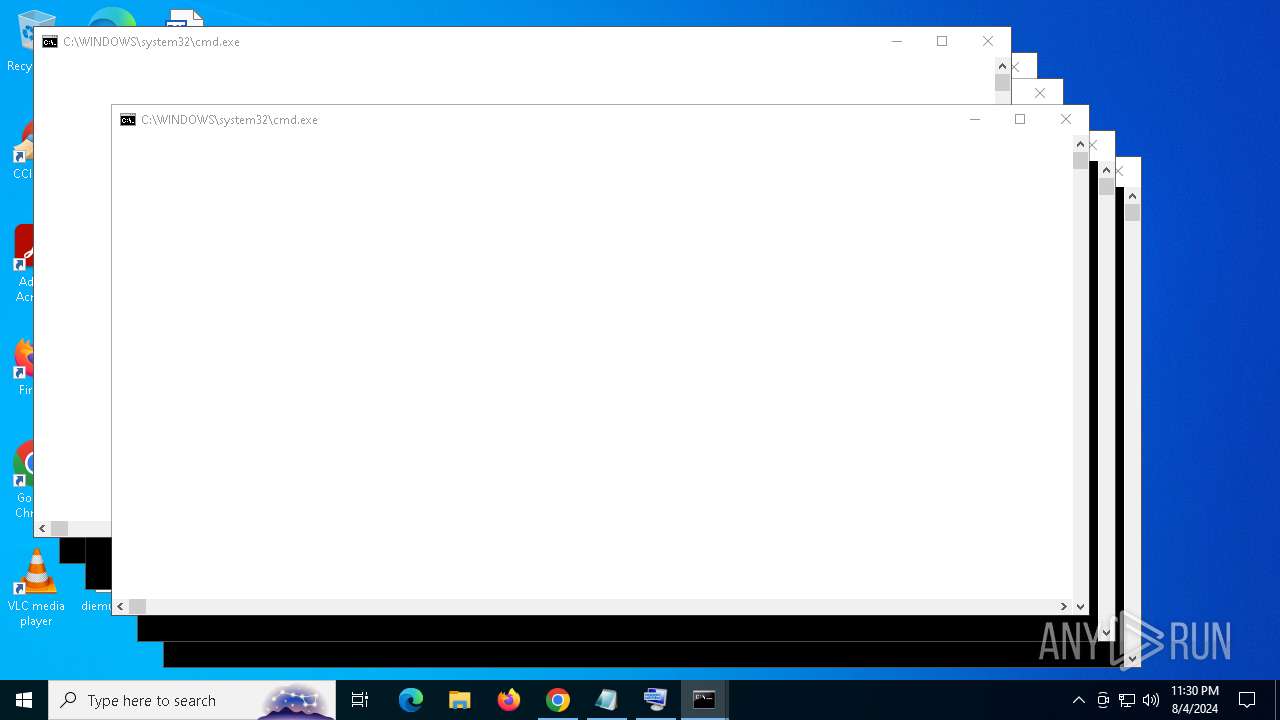Open Task View from the taskbar
1280x720 pixels.
(x=360, y=700)
